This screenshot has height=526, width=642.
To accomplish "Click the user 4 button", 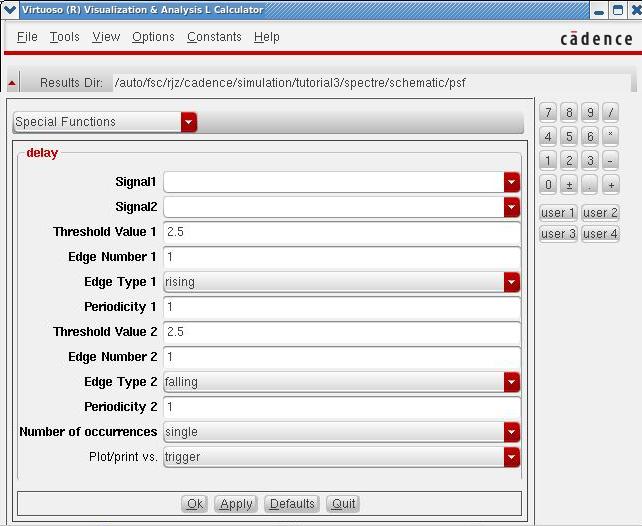I will tap(600, 234).
